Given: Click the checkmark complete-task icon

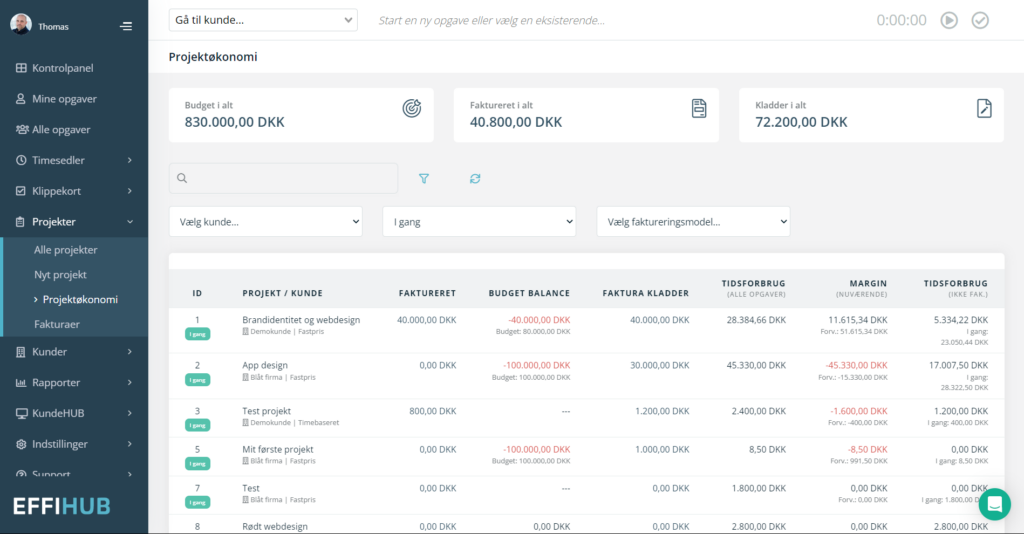Looking at the screenshot, I should 980,20.
